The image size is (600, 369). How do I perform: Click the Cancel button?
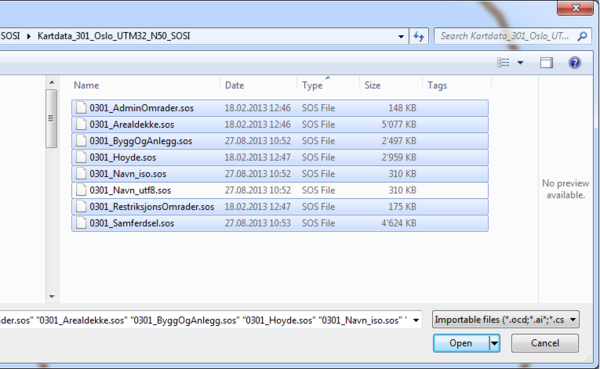pos(545,343)
